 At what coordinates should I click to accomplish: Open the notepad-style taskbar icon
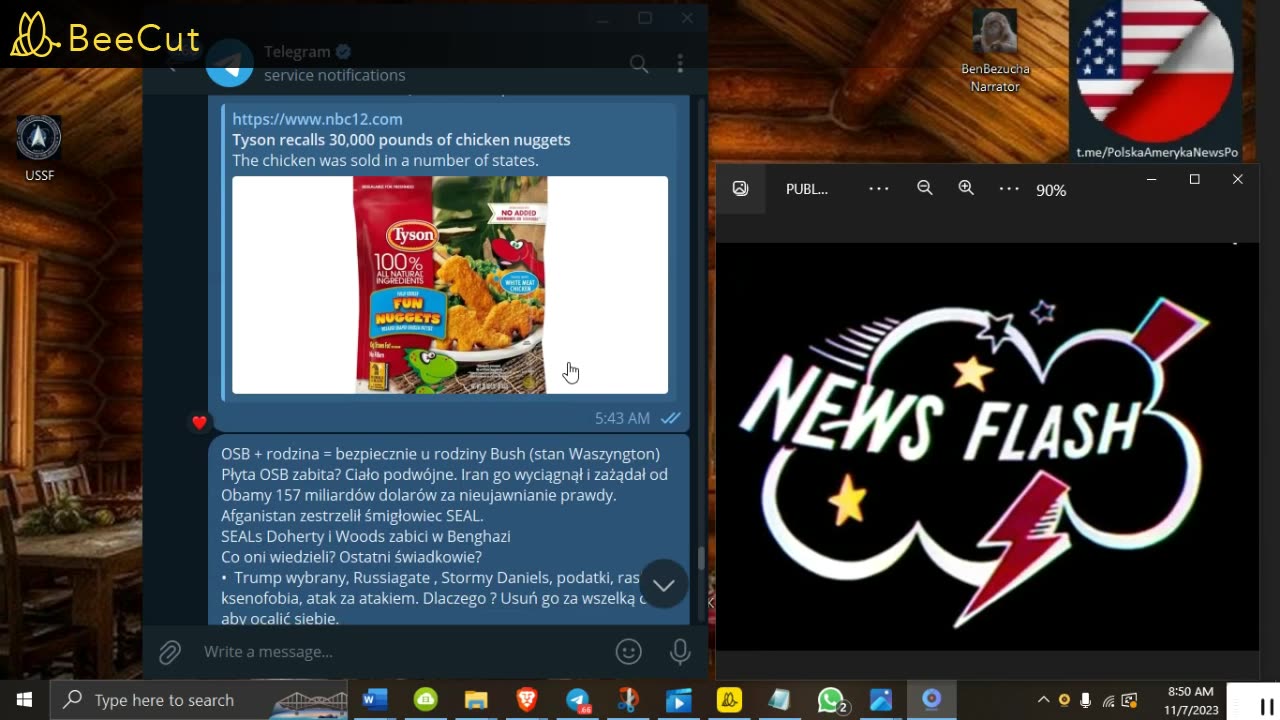(x=780, y=700)
